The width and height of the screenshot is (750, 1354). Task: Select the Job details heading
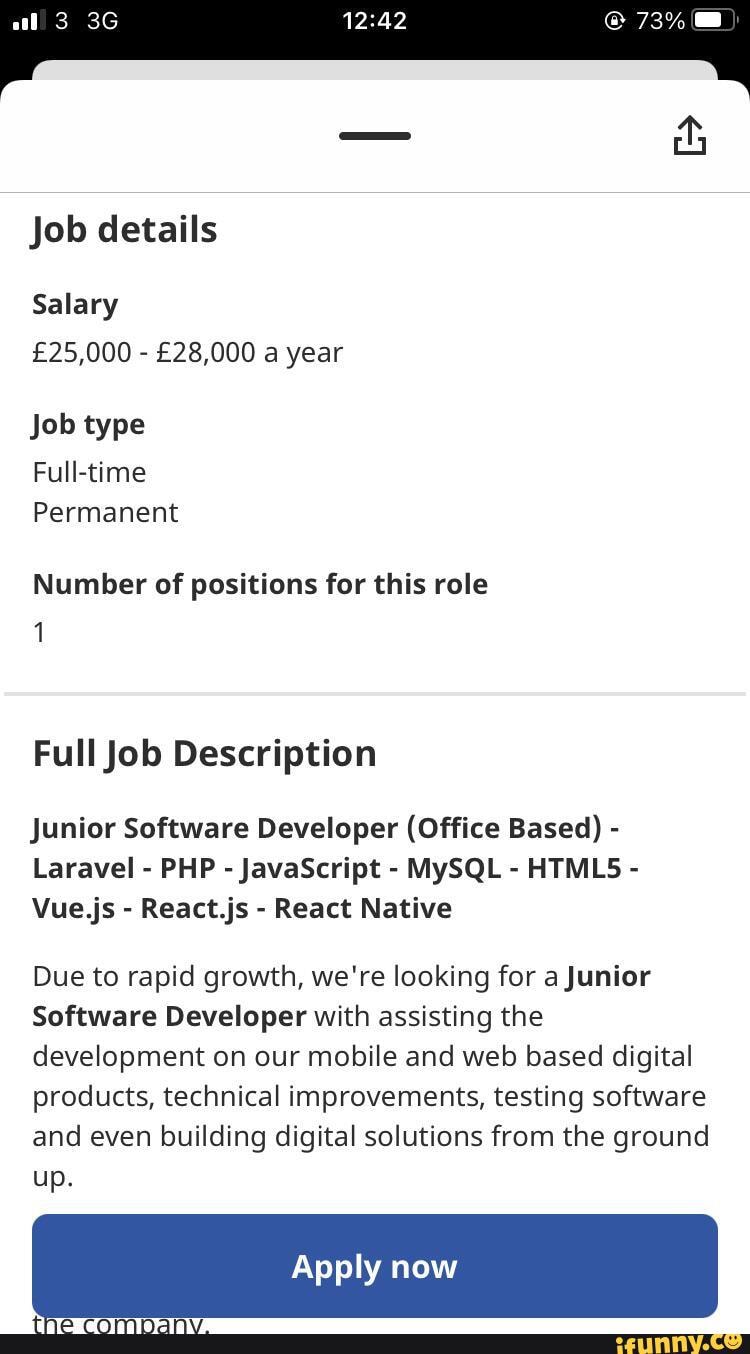point(124,228)
